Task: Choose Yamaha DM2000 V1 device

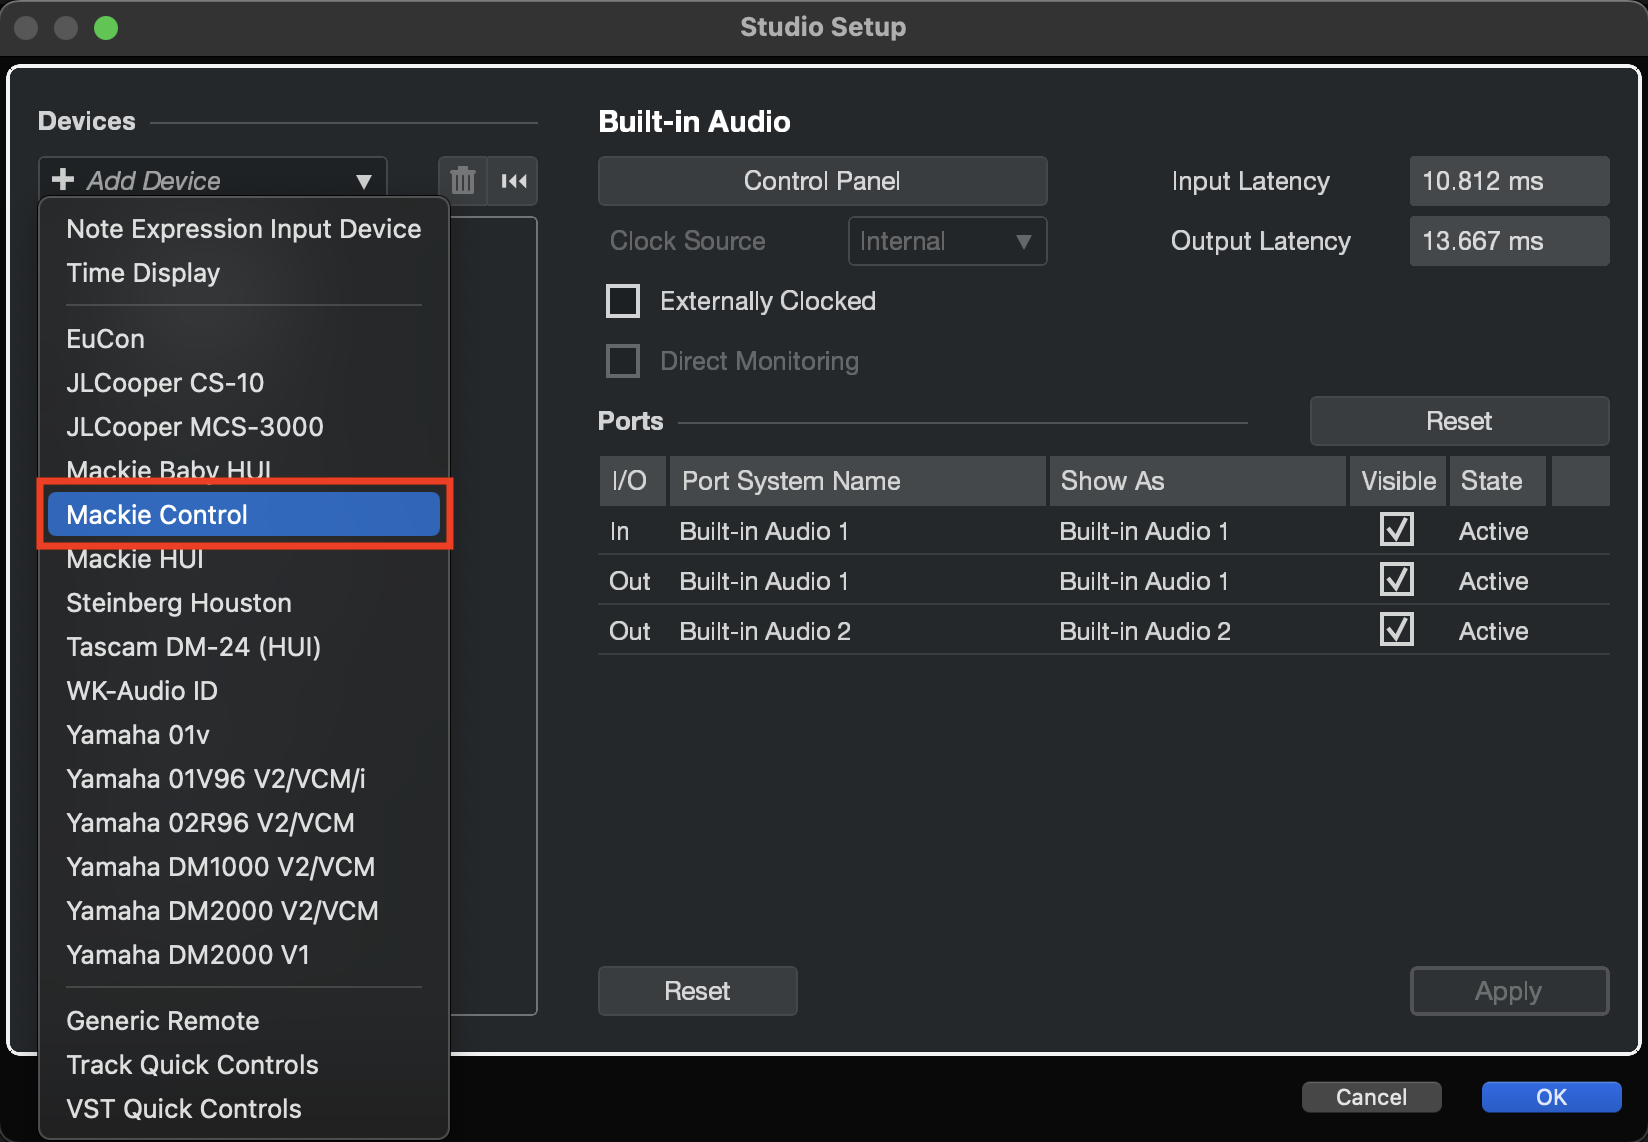Action: 244,955
